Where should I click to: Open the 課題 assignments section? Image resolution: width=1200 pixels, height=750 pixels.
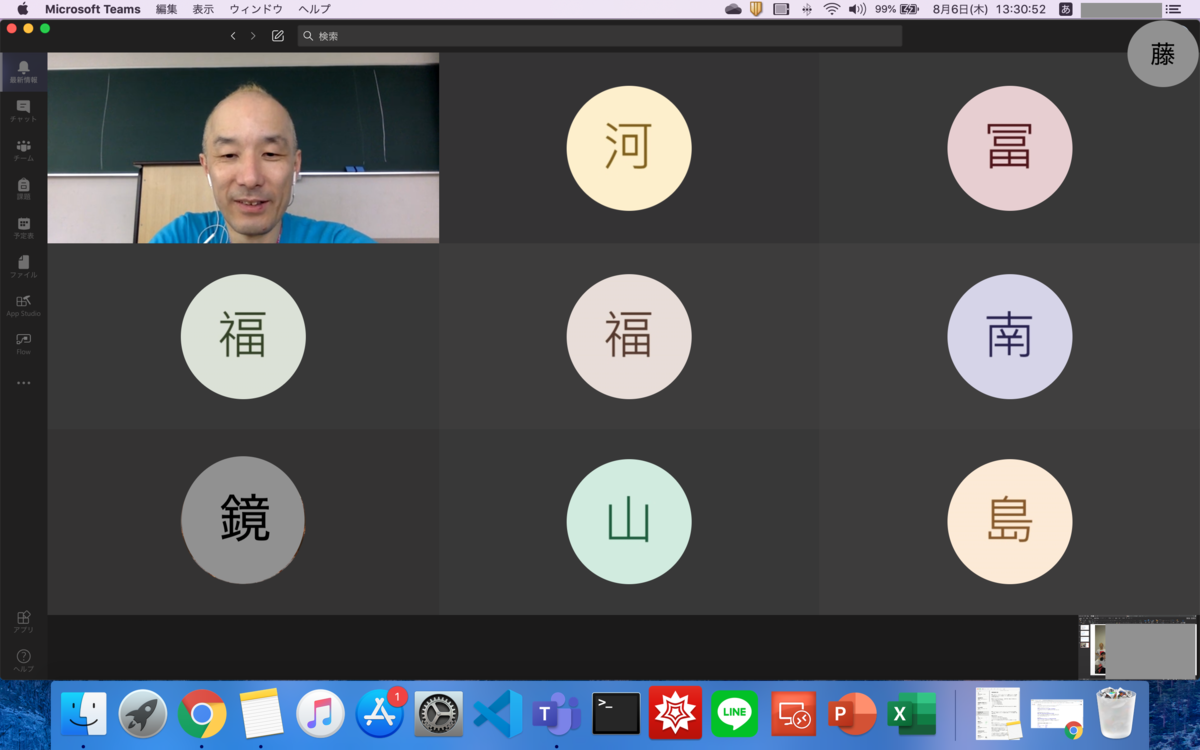[23, 189]
